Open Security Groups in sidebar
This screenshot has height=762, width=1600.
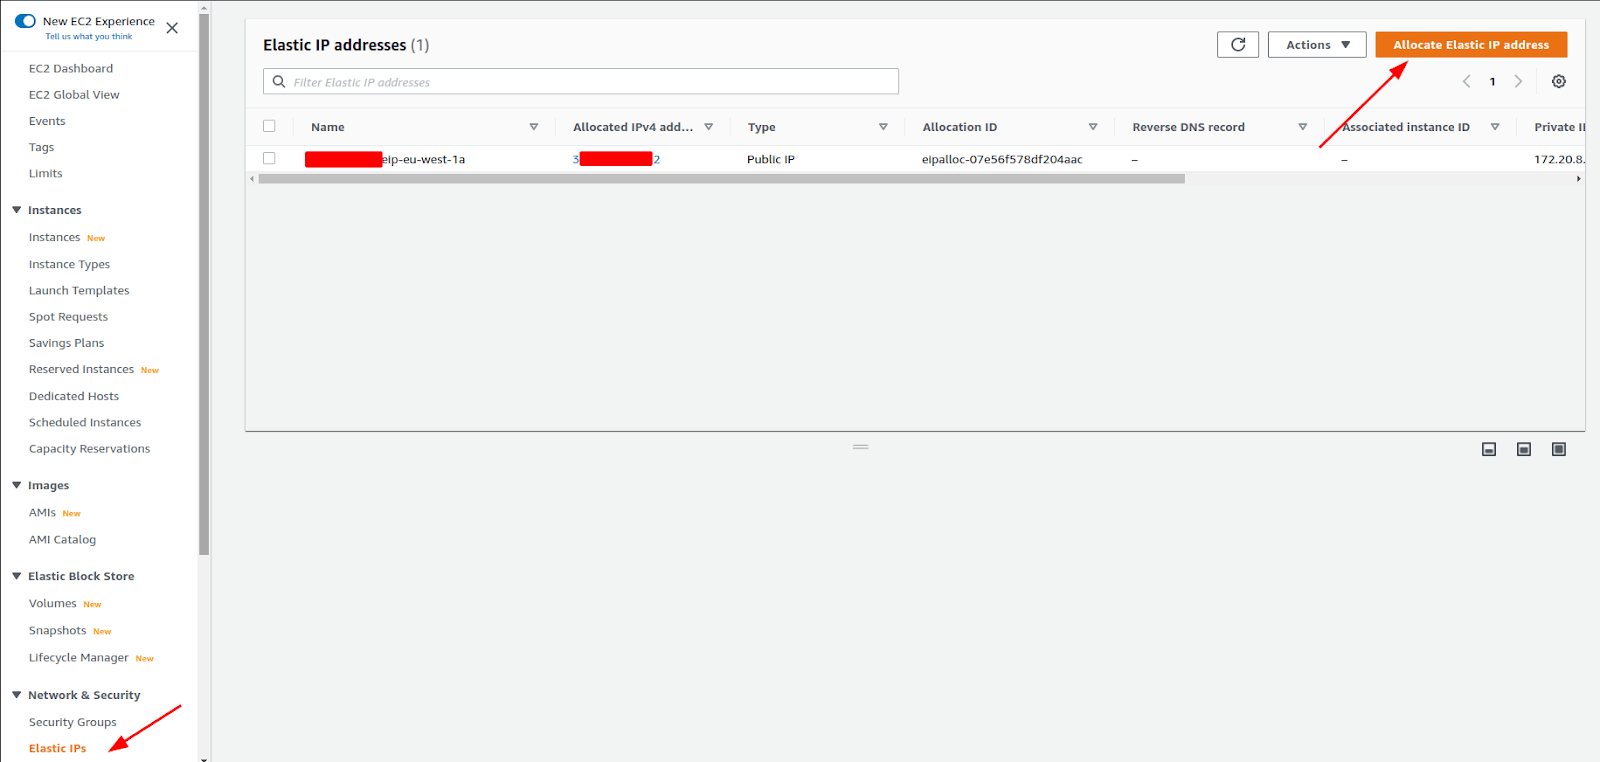pos(72,722)
